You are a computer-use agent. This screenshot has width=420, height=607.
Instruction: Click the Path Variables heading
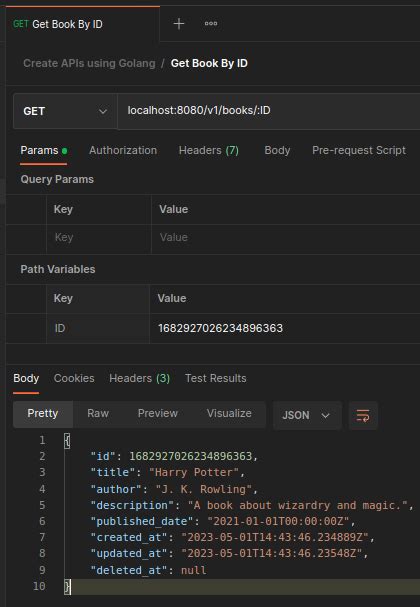coord(58,269)
